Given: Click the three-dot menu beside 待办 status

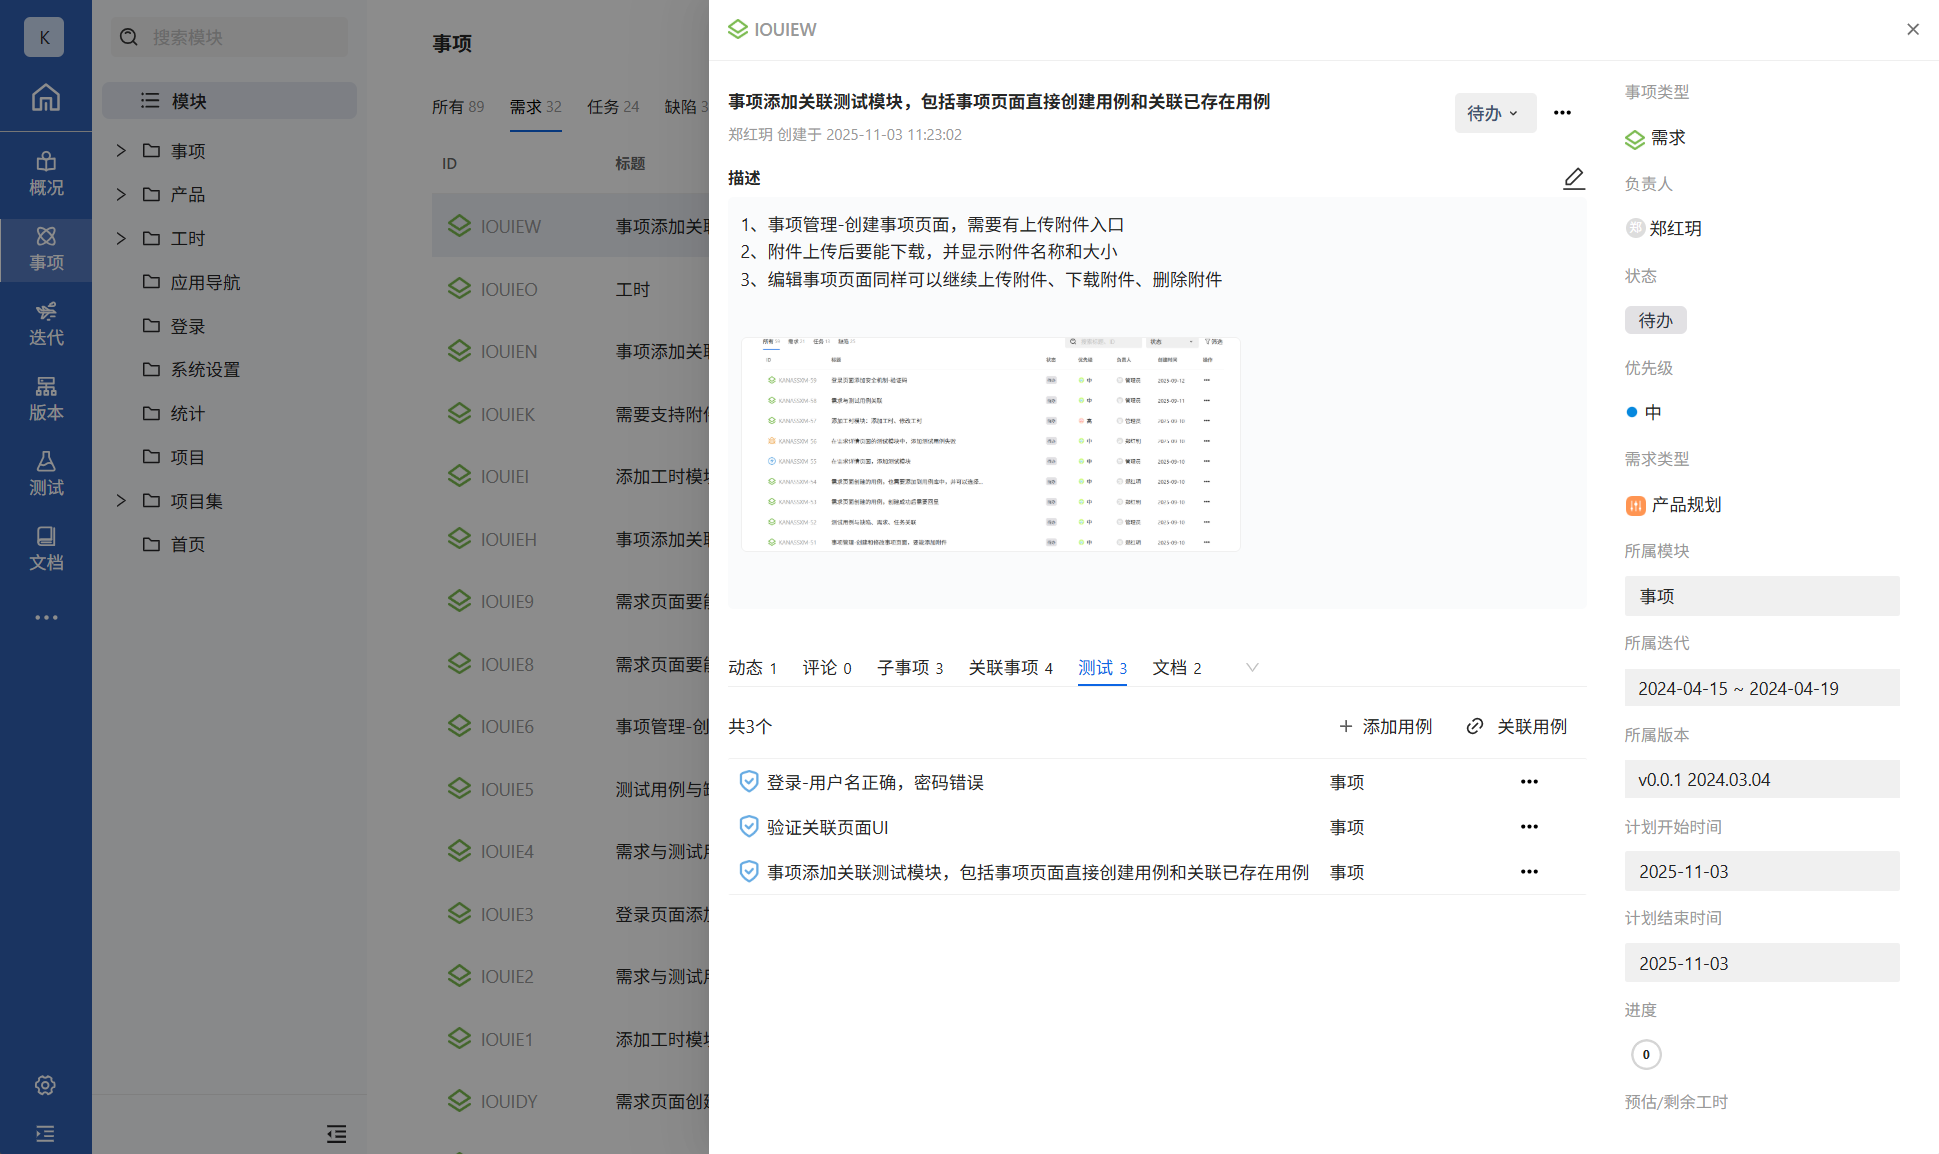Looking at the screenshot, I should [1562, 113].
